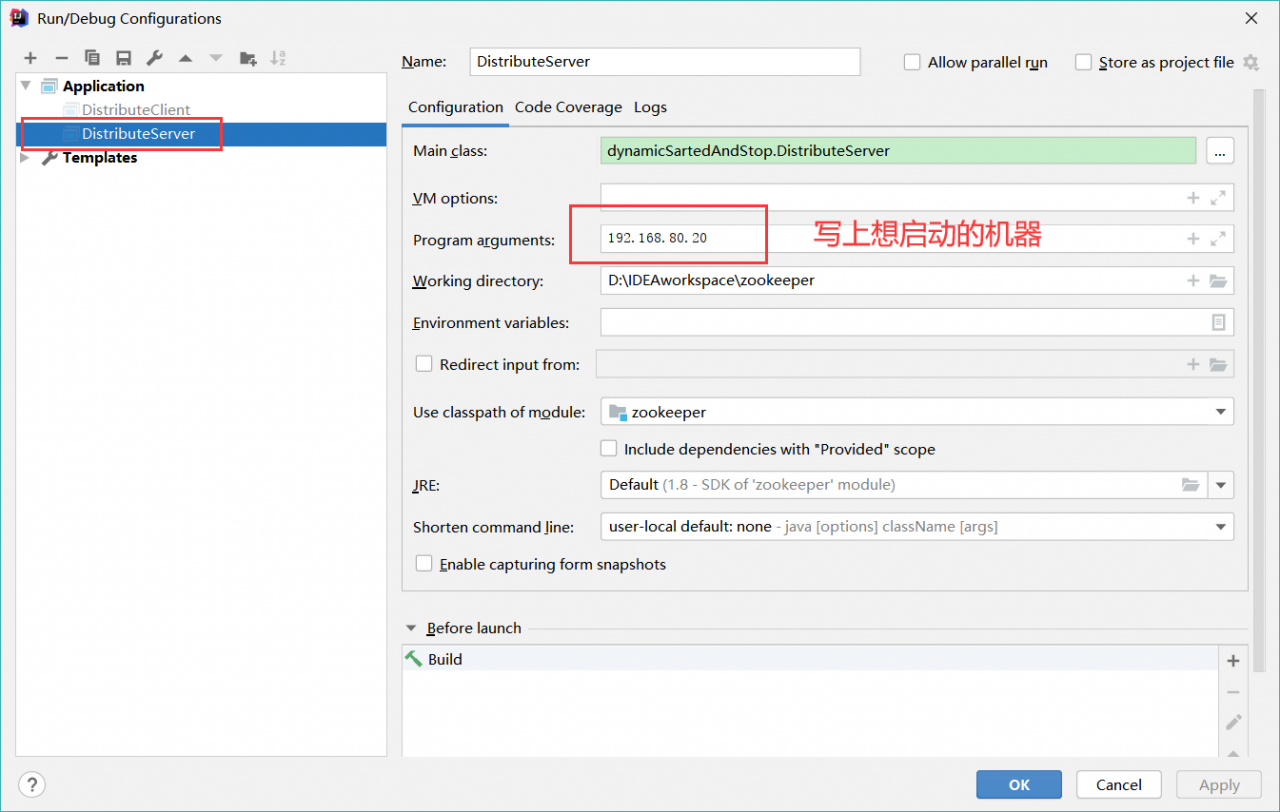Click into the VM options input field

pos(890,198)
